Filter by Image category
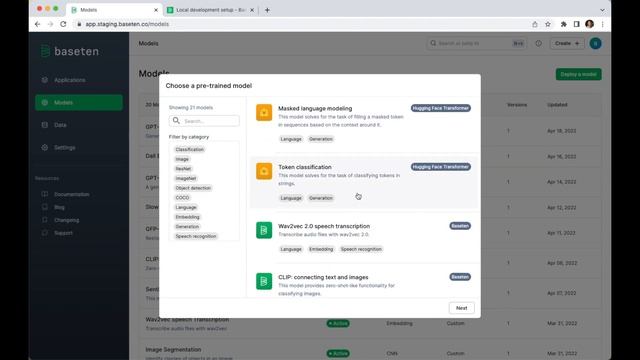This screenshot has height=360, width=640. 182,159
